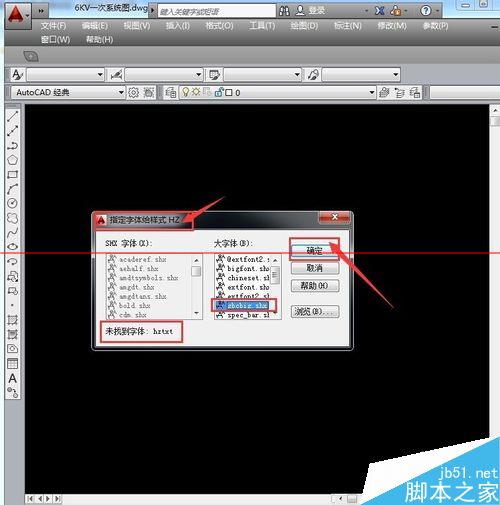Click the My Workspace icon beside the gear
The width and height of the screenshot is (500, 505).
click(149, 92)
